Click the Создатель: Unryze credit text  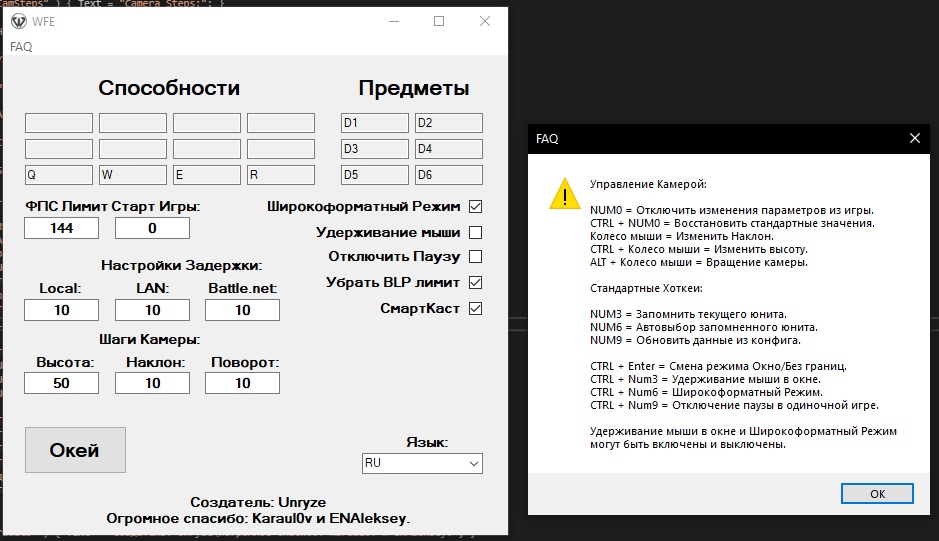click(258, 502)
